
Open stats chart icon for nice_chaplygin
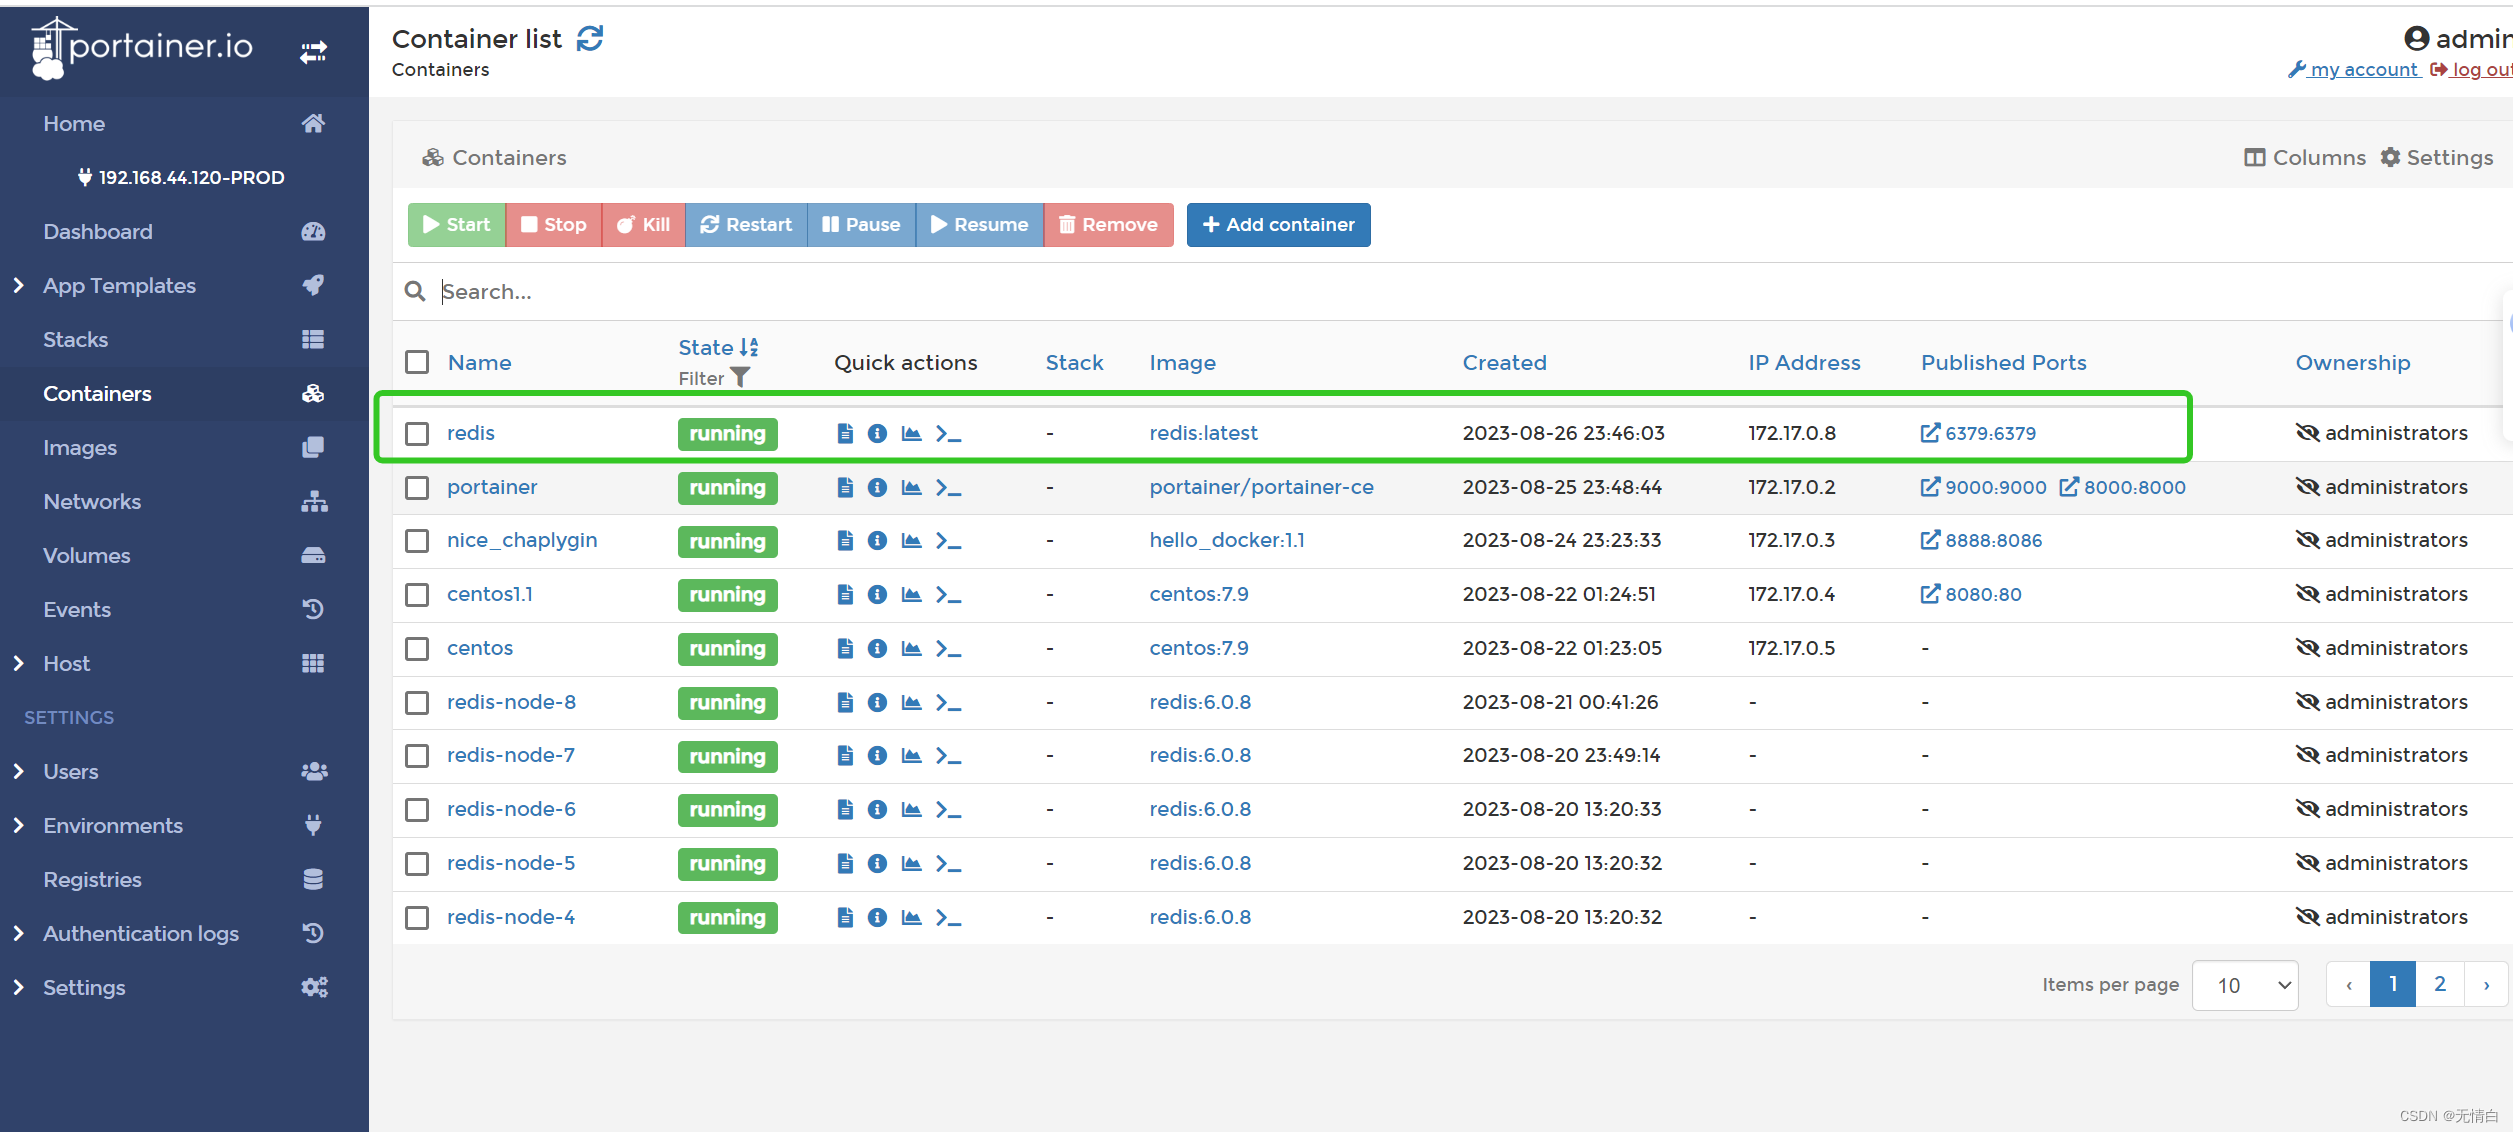click(x=911, y=541)
